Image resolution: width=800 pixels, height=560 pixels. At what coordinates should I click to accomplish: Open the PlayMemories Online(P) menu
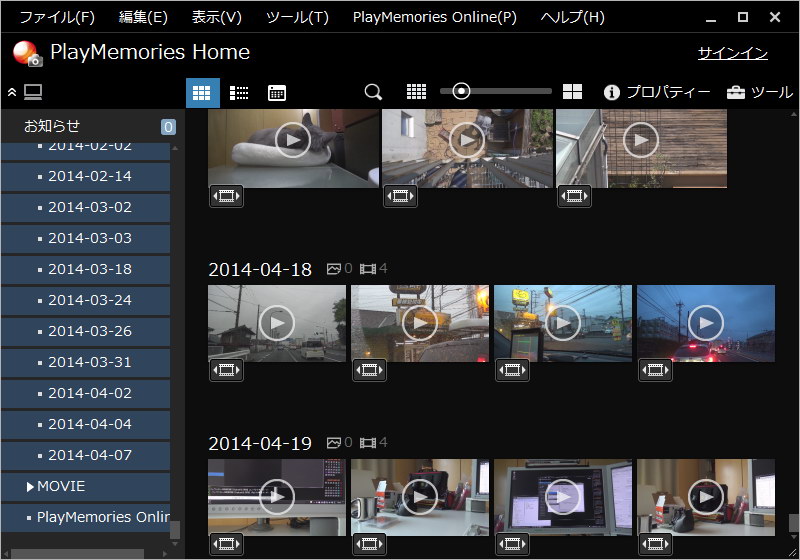point(435,17)
